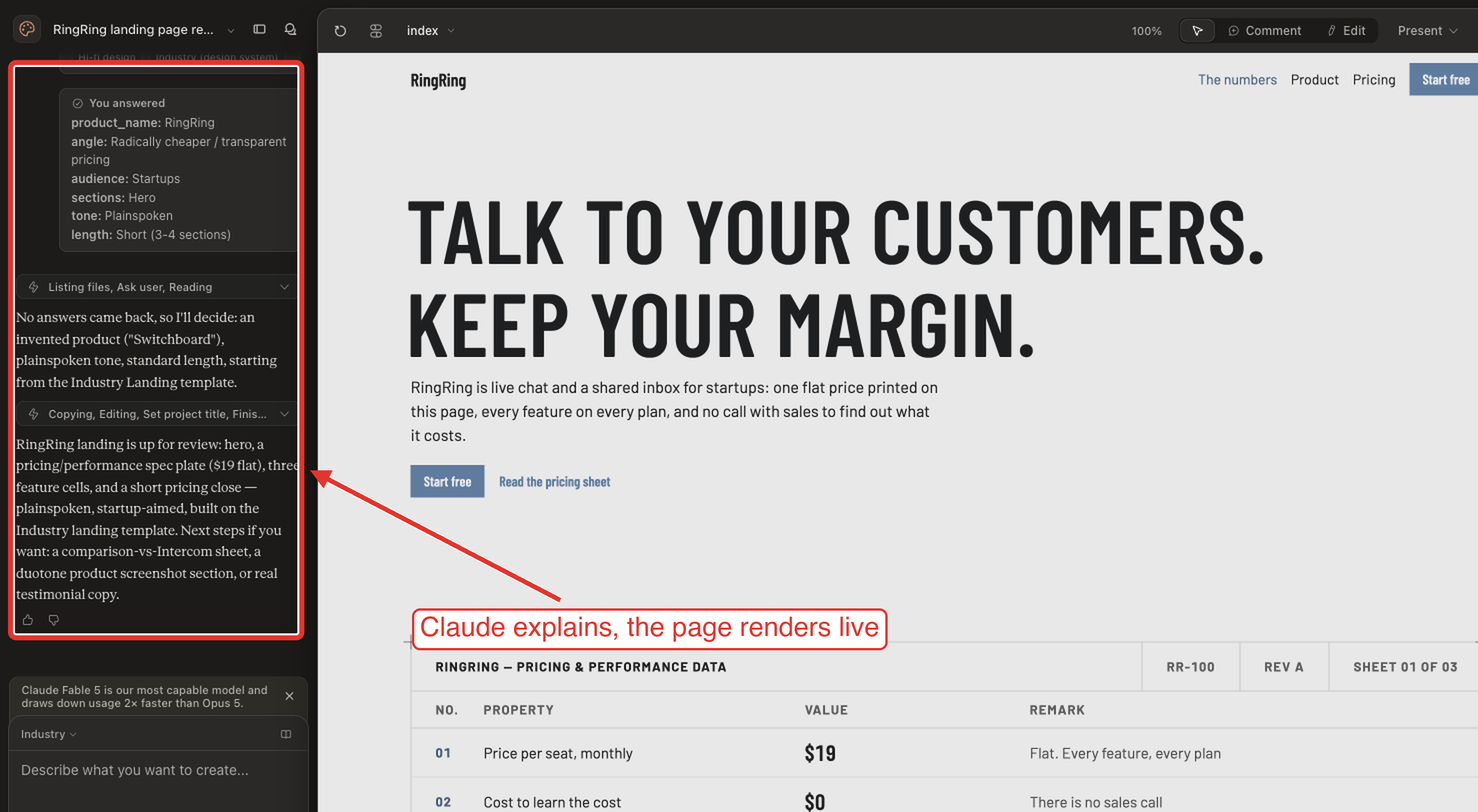Screen dimensions: 1478x812
Task: Open the chat bubbles icon
Action: [290, 30]
